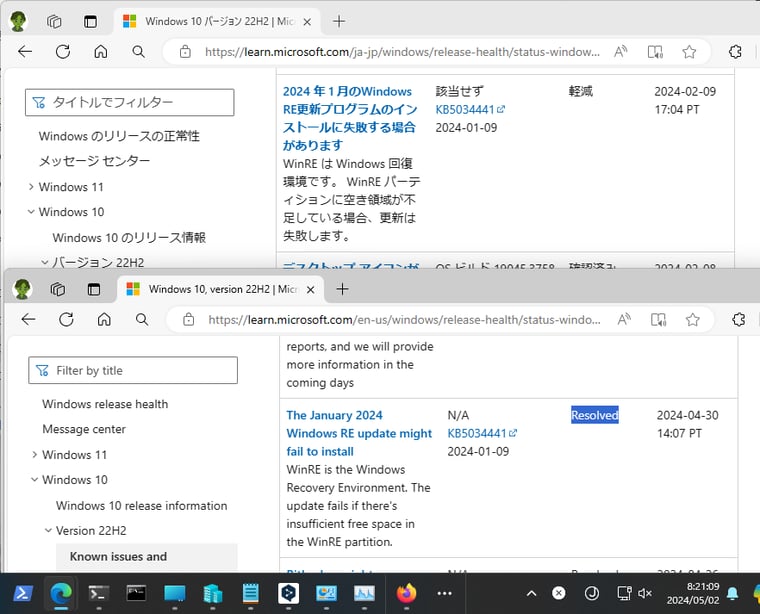Open Extensions in the English Edge window
Viewport: 760px width, 614px height.
[739, 319]
